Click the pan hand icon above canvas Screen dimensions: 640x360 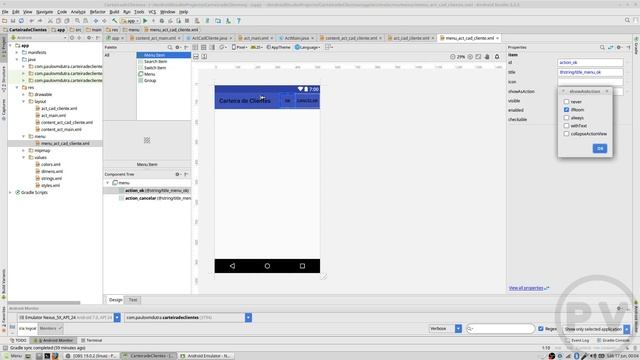pyautogui.click(x=487, y=57)
